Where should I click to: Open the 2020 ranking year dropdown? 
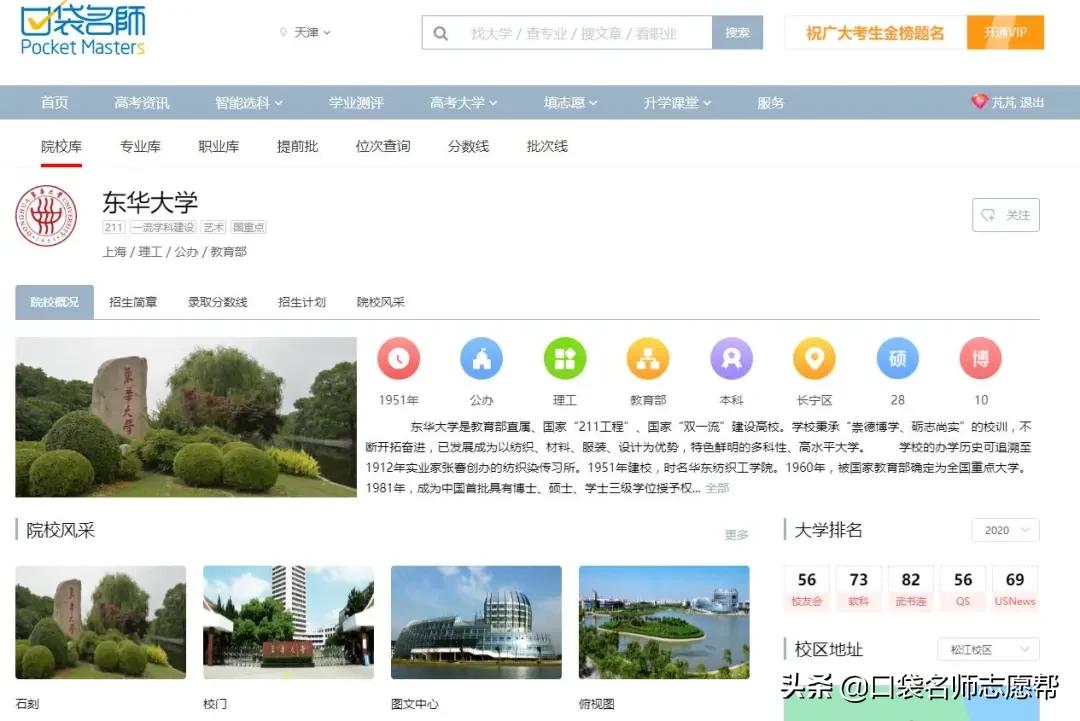(1004, 530)
